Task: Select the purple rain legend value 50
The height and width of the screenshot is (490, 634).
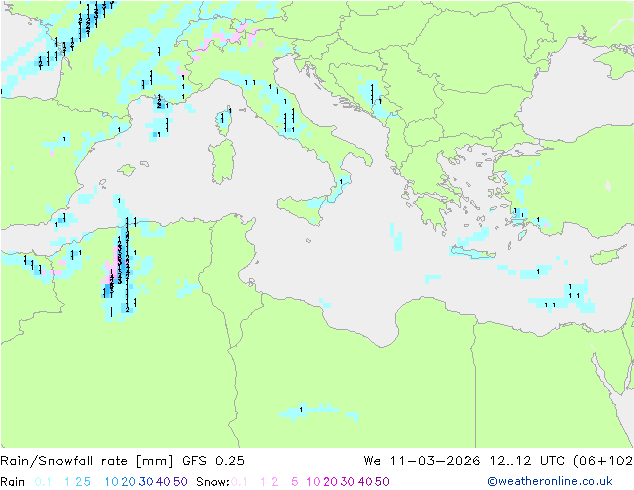Action: tap(180, 482)
